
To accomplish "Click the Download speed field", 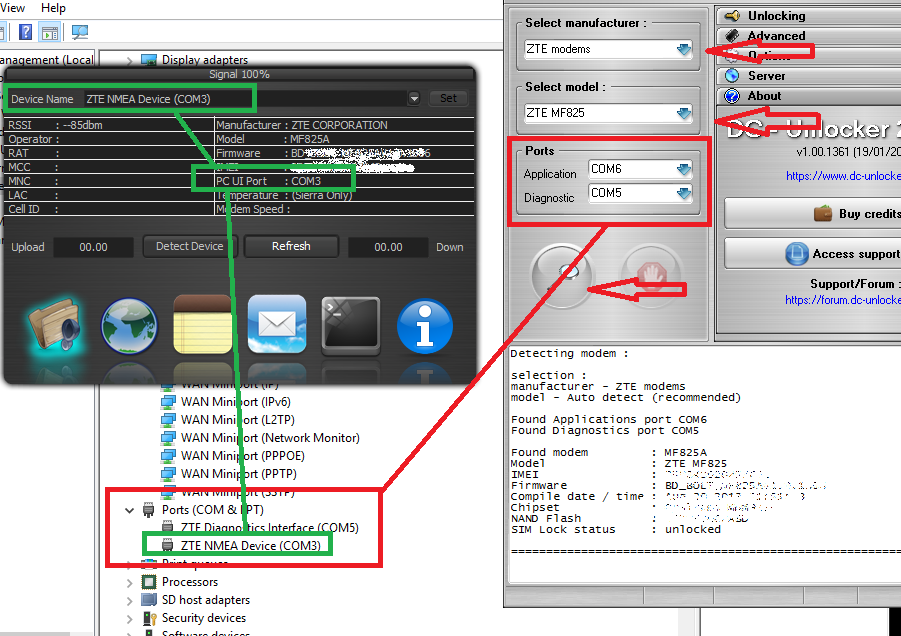I will (388, 247).
